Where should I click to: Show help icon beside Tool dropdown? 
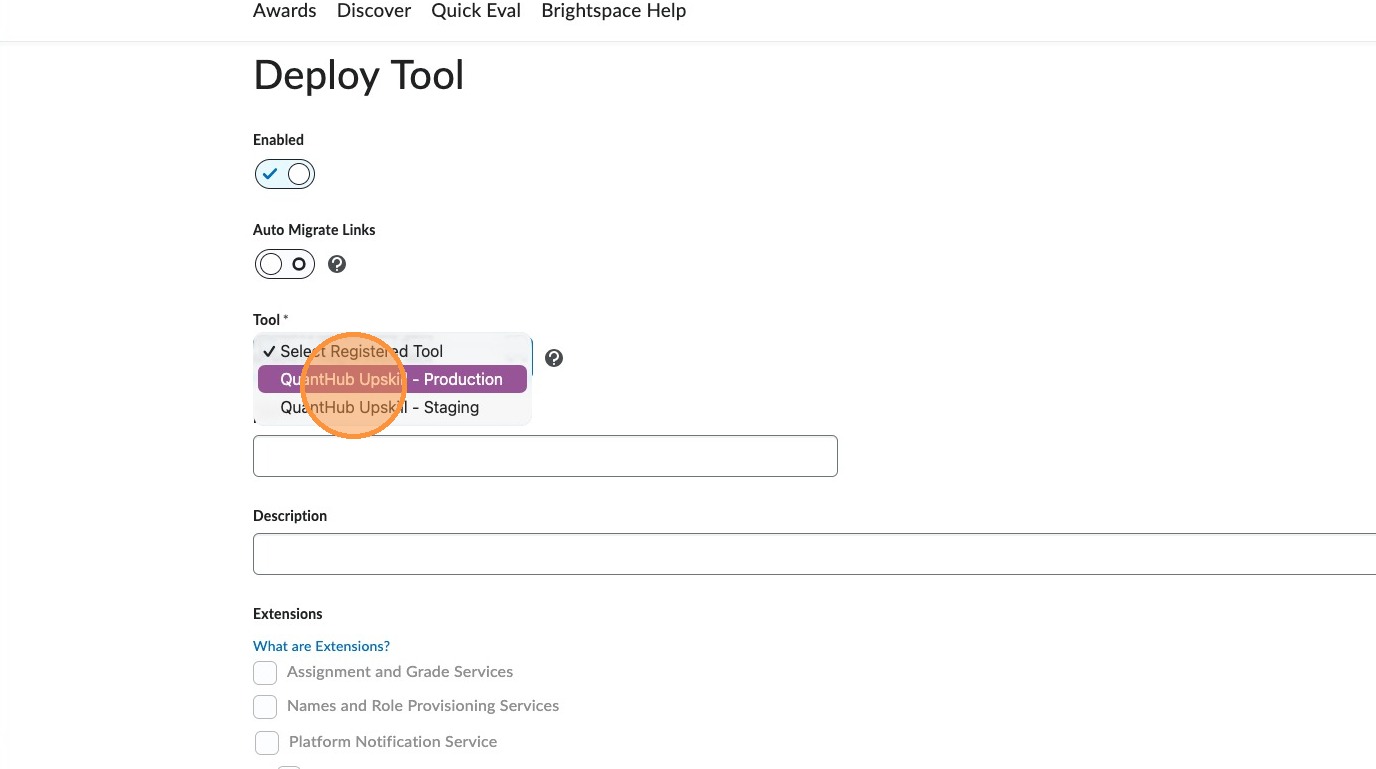click(554, 358)
